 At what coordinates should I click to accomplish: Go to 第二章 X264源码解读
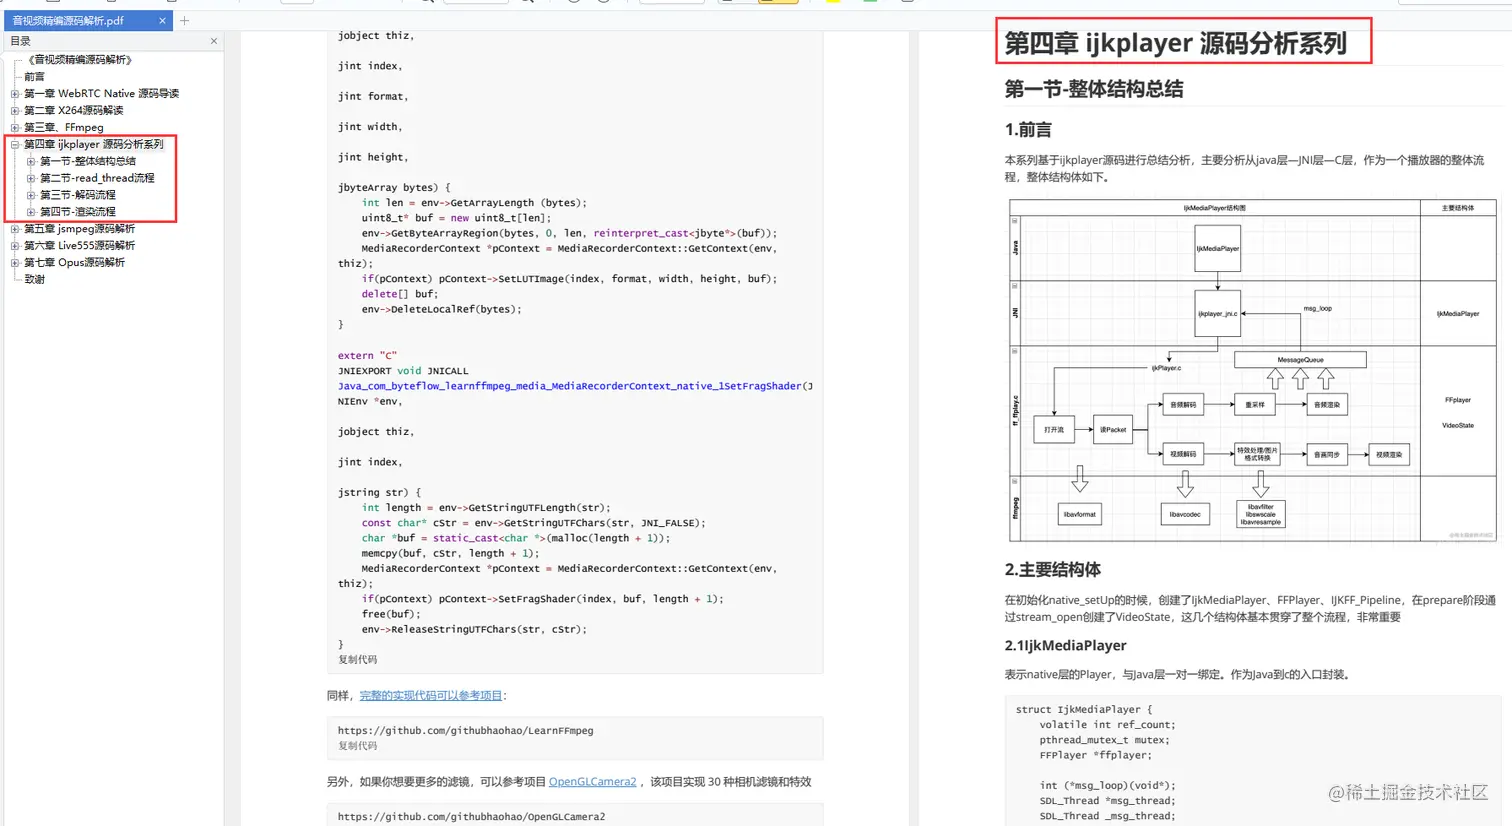point(74,111)
